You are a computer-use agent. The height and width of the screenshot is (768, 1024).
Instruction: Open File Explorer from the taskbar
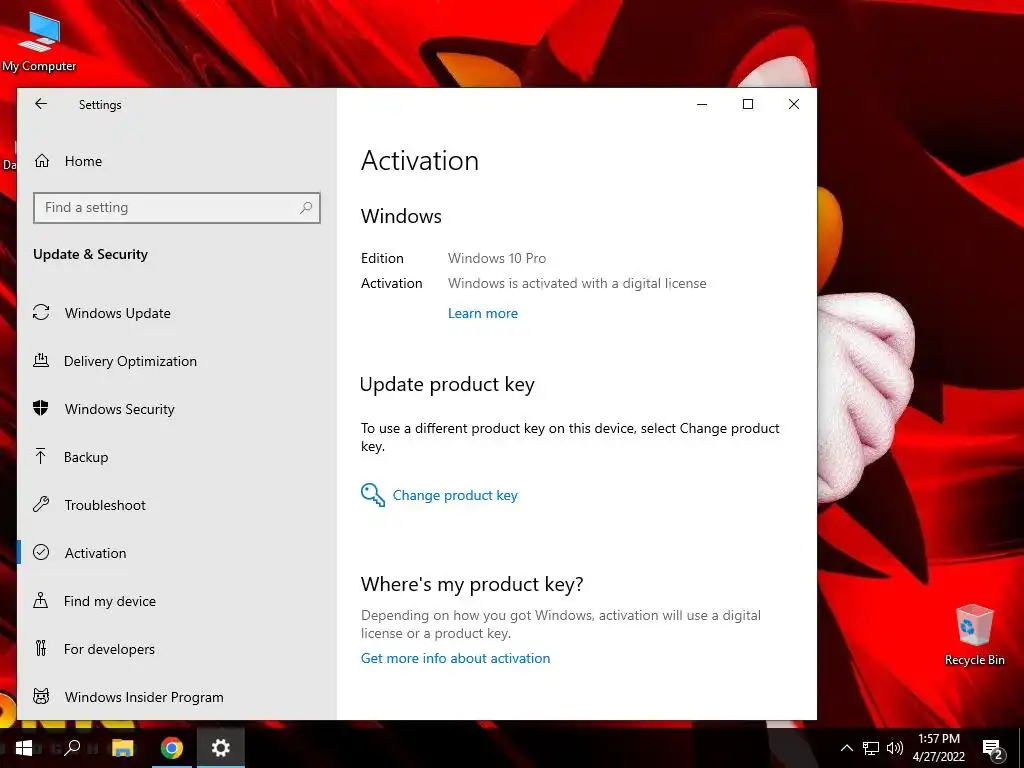pos(123,748)
